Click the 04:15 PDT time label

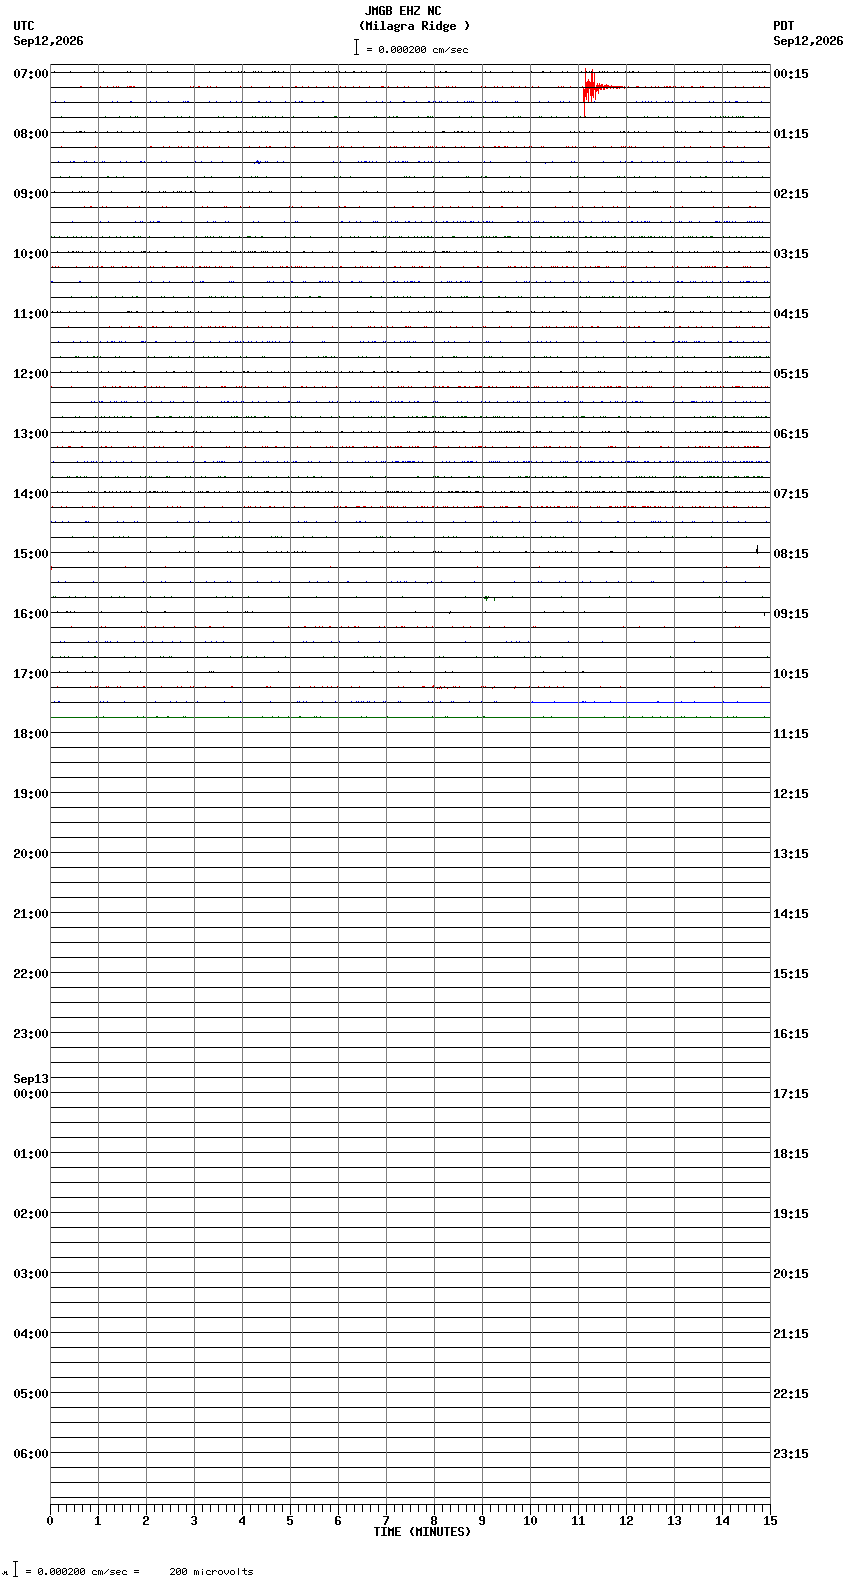(x=791, y=314)
